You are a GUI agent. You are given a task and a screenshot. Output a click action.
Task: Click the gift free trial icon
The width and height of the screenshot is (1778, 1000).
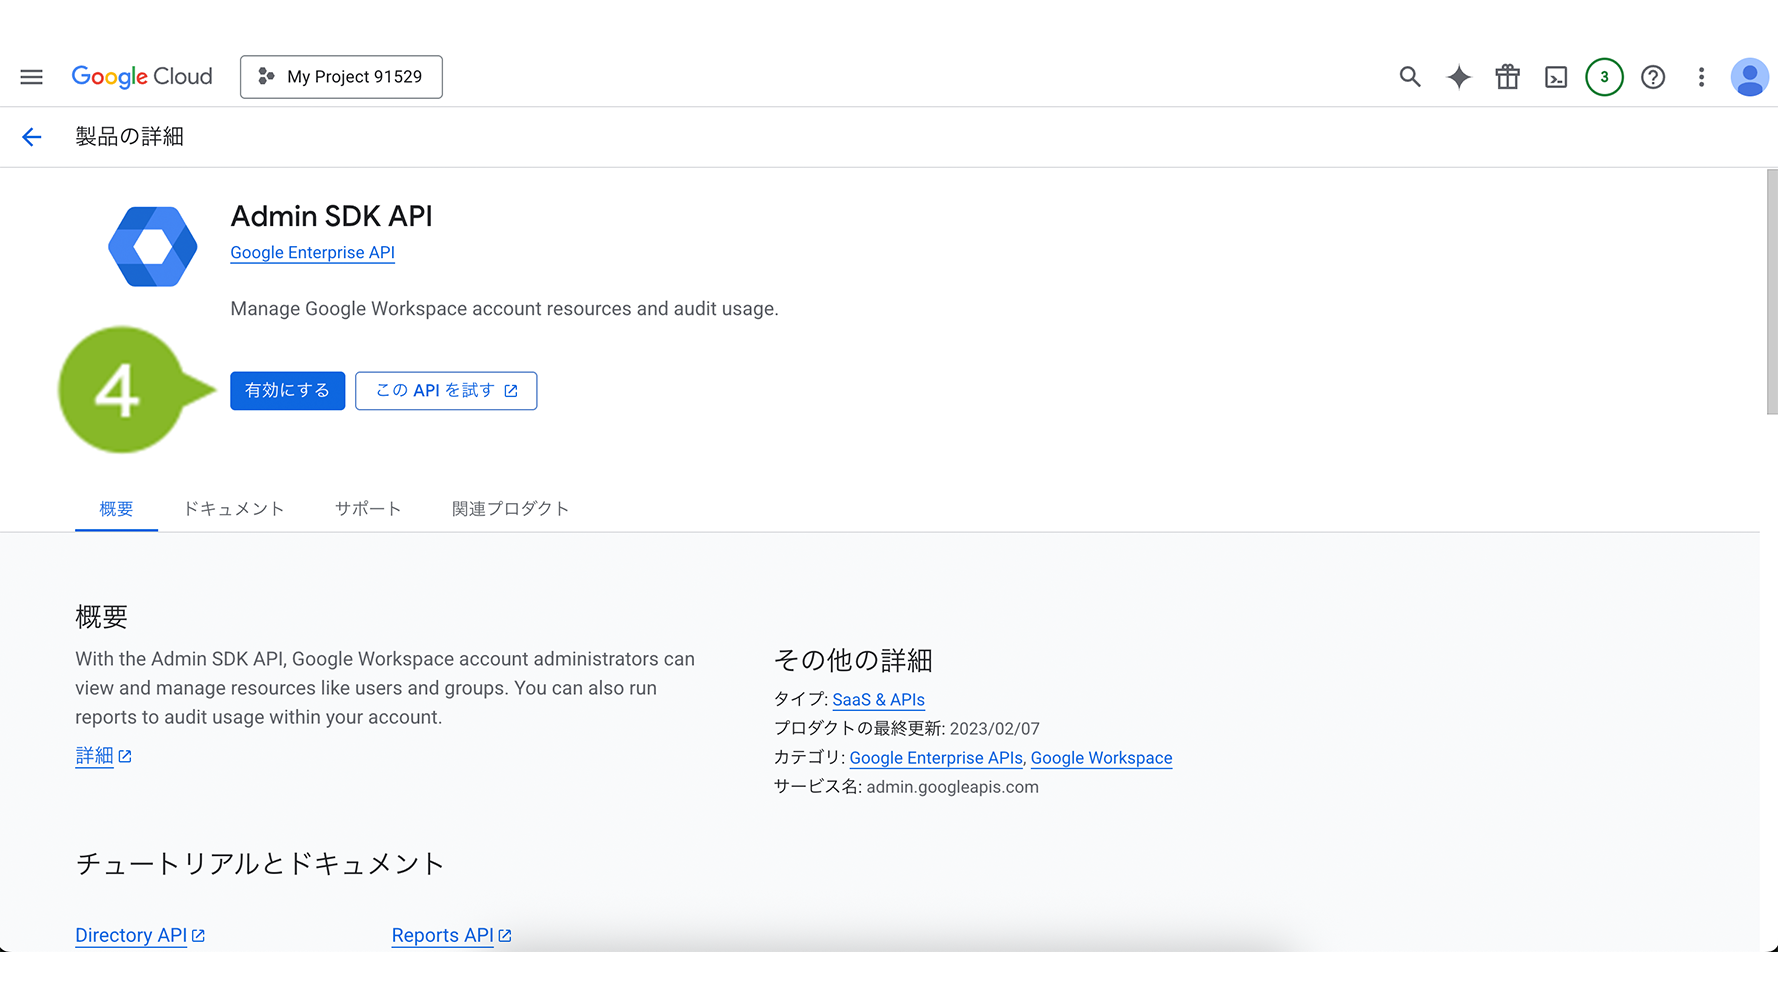(1507, 77)
